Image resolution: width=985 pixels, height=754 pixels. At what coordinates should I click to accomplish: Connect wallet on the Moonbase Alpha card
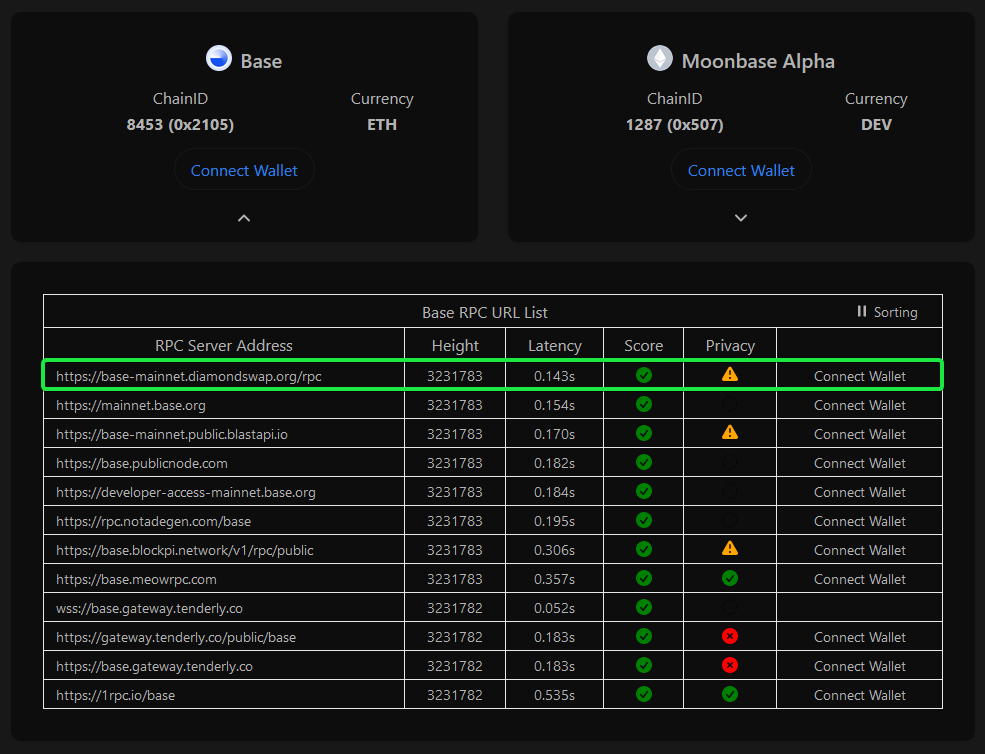[741, 171]
